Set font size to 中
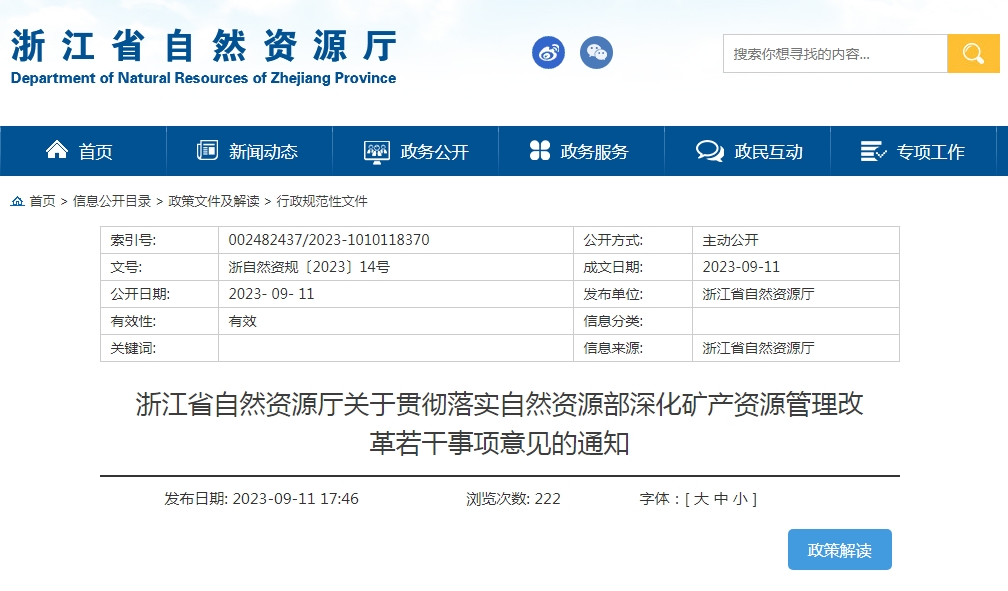The width and height of the screenshot is (1008, 591). [x=721, y=499]
